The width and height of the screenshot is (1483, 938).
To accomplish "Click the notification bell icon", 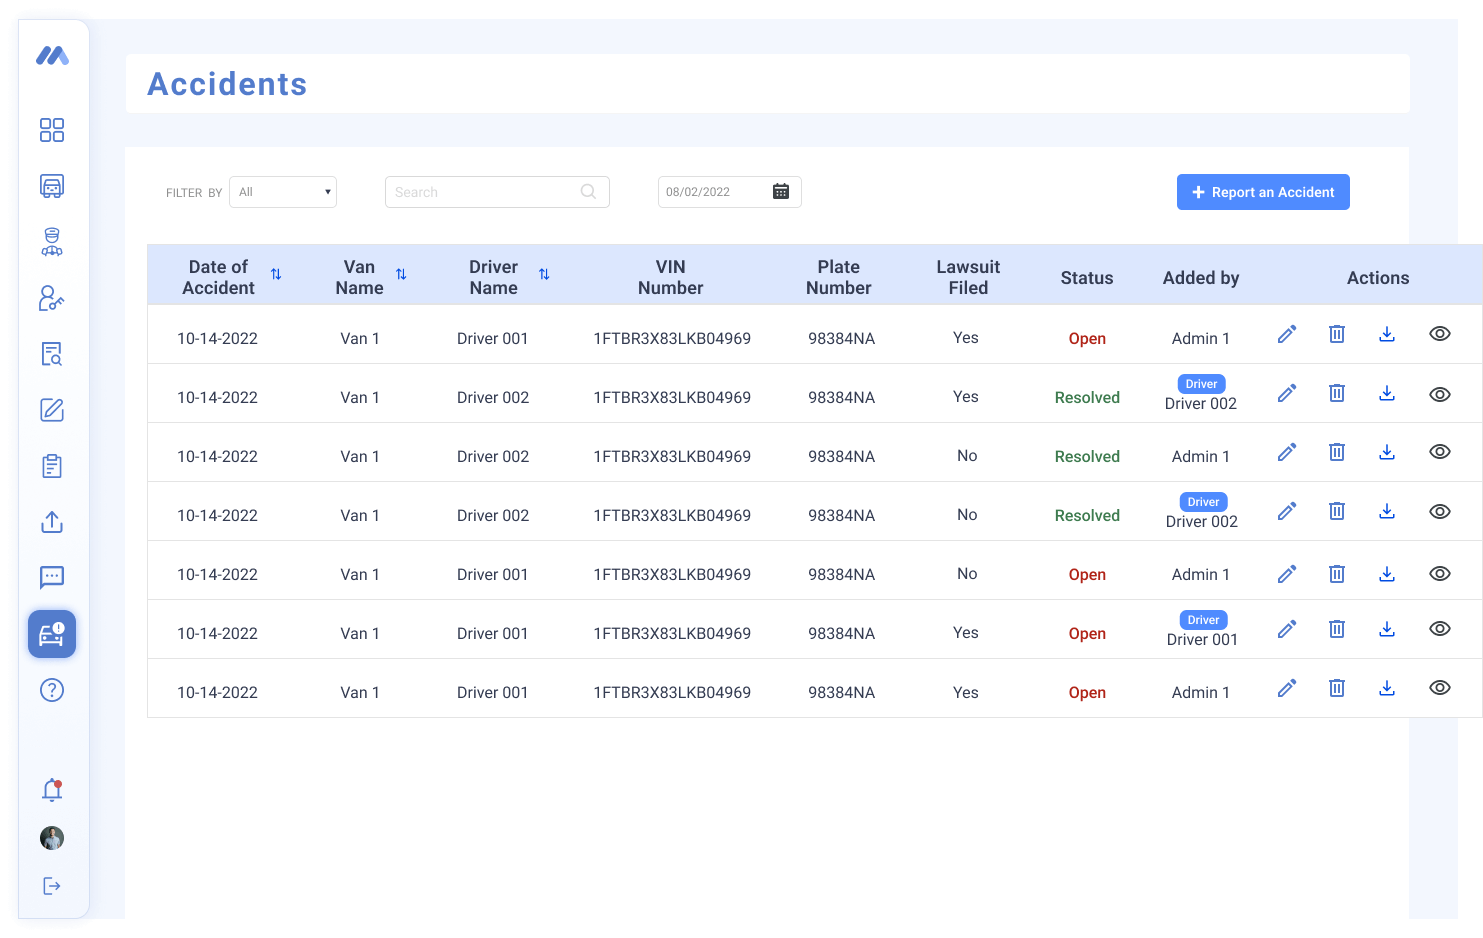I will click(x=52, y=790).
